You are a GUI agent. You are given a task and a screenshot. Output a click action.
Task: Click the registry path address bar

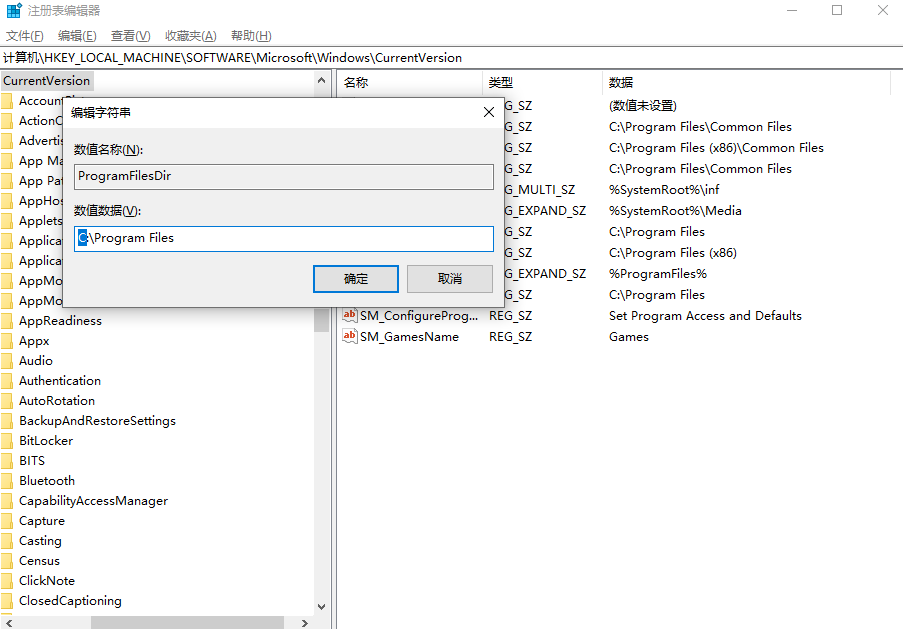click(450, 58)
